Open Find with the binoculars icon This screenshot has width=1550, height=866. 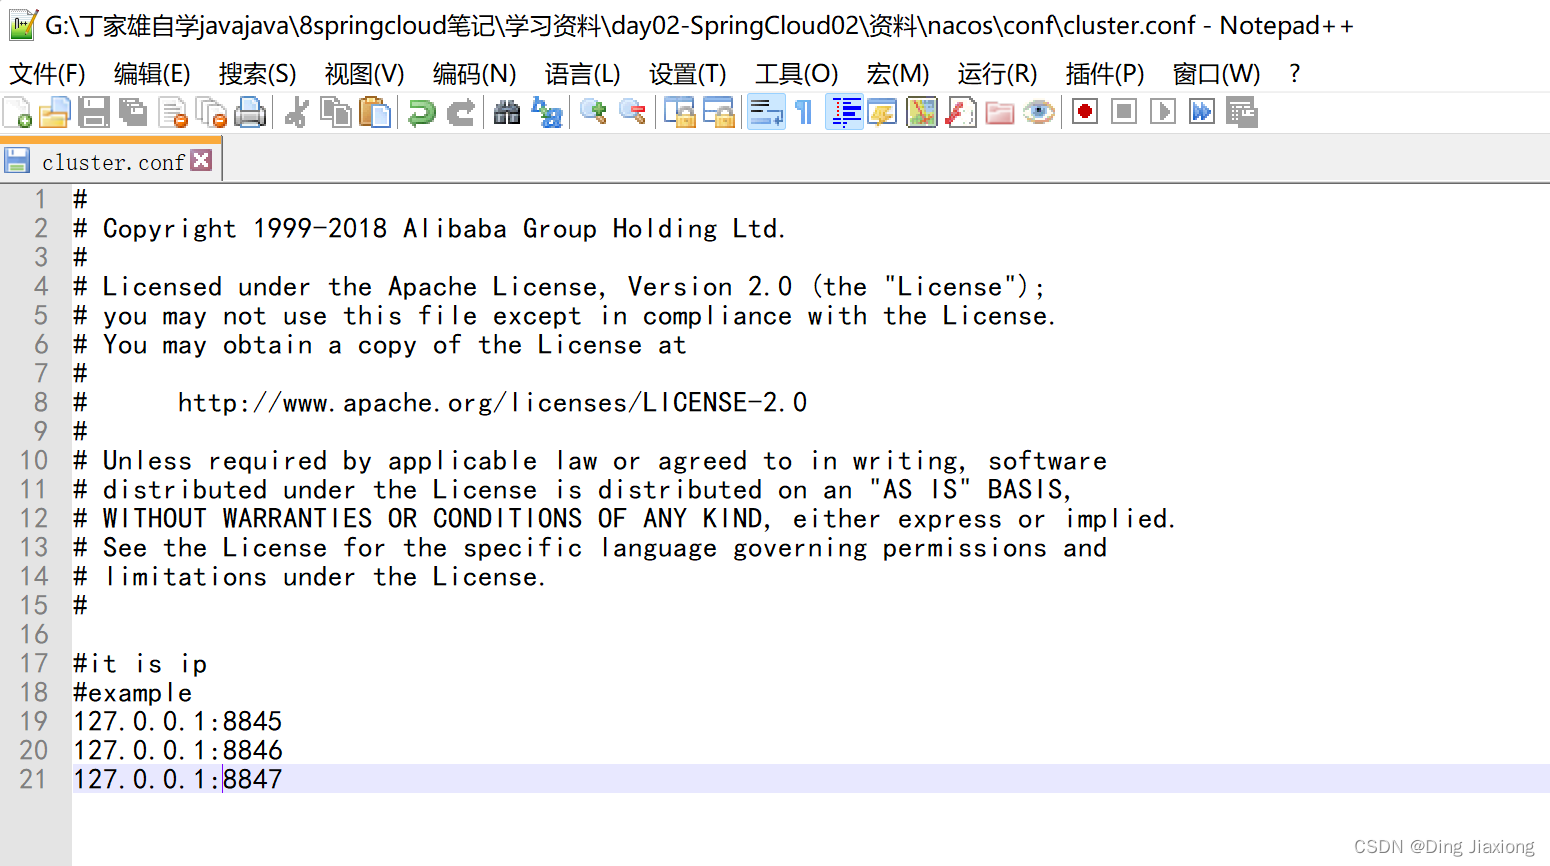507,112
